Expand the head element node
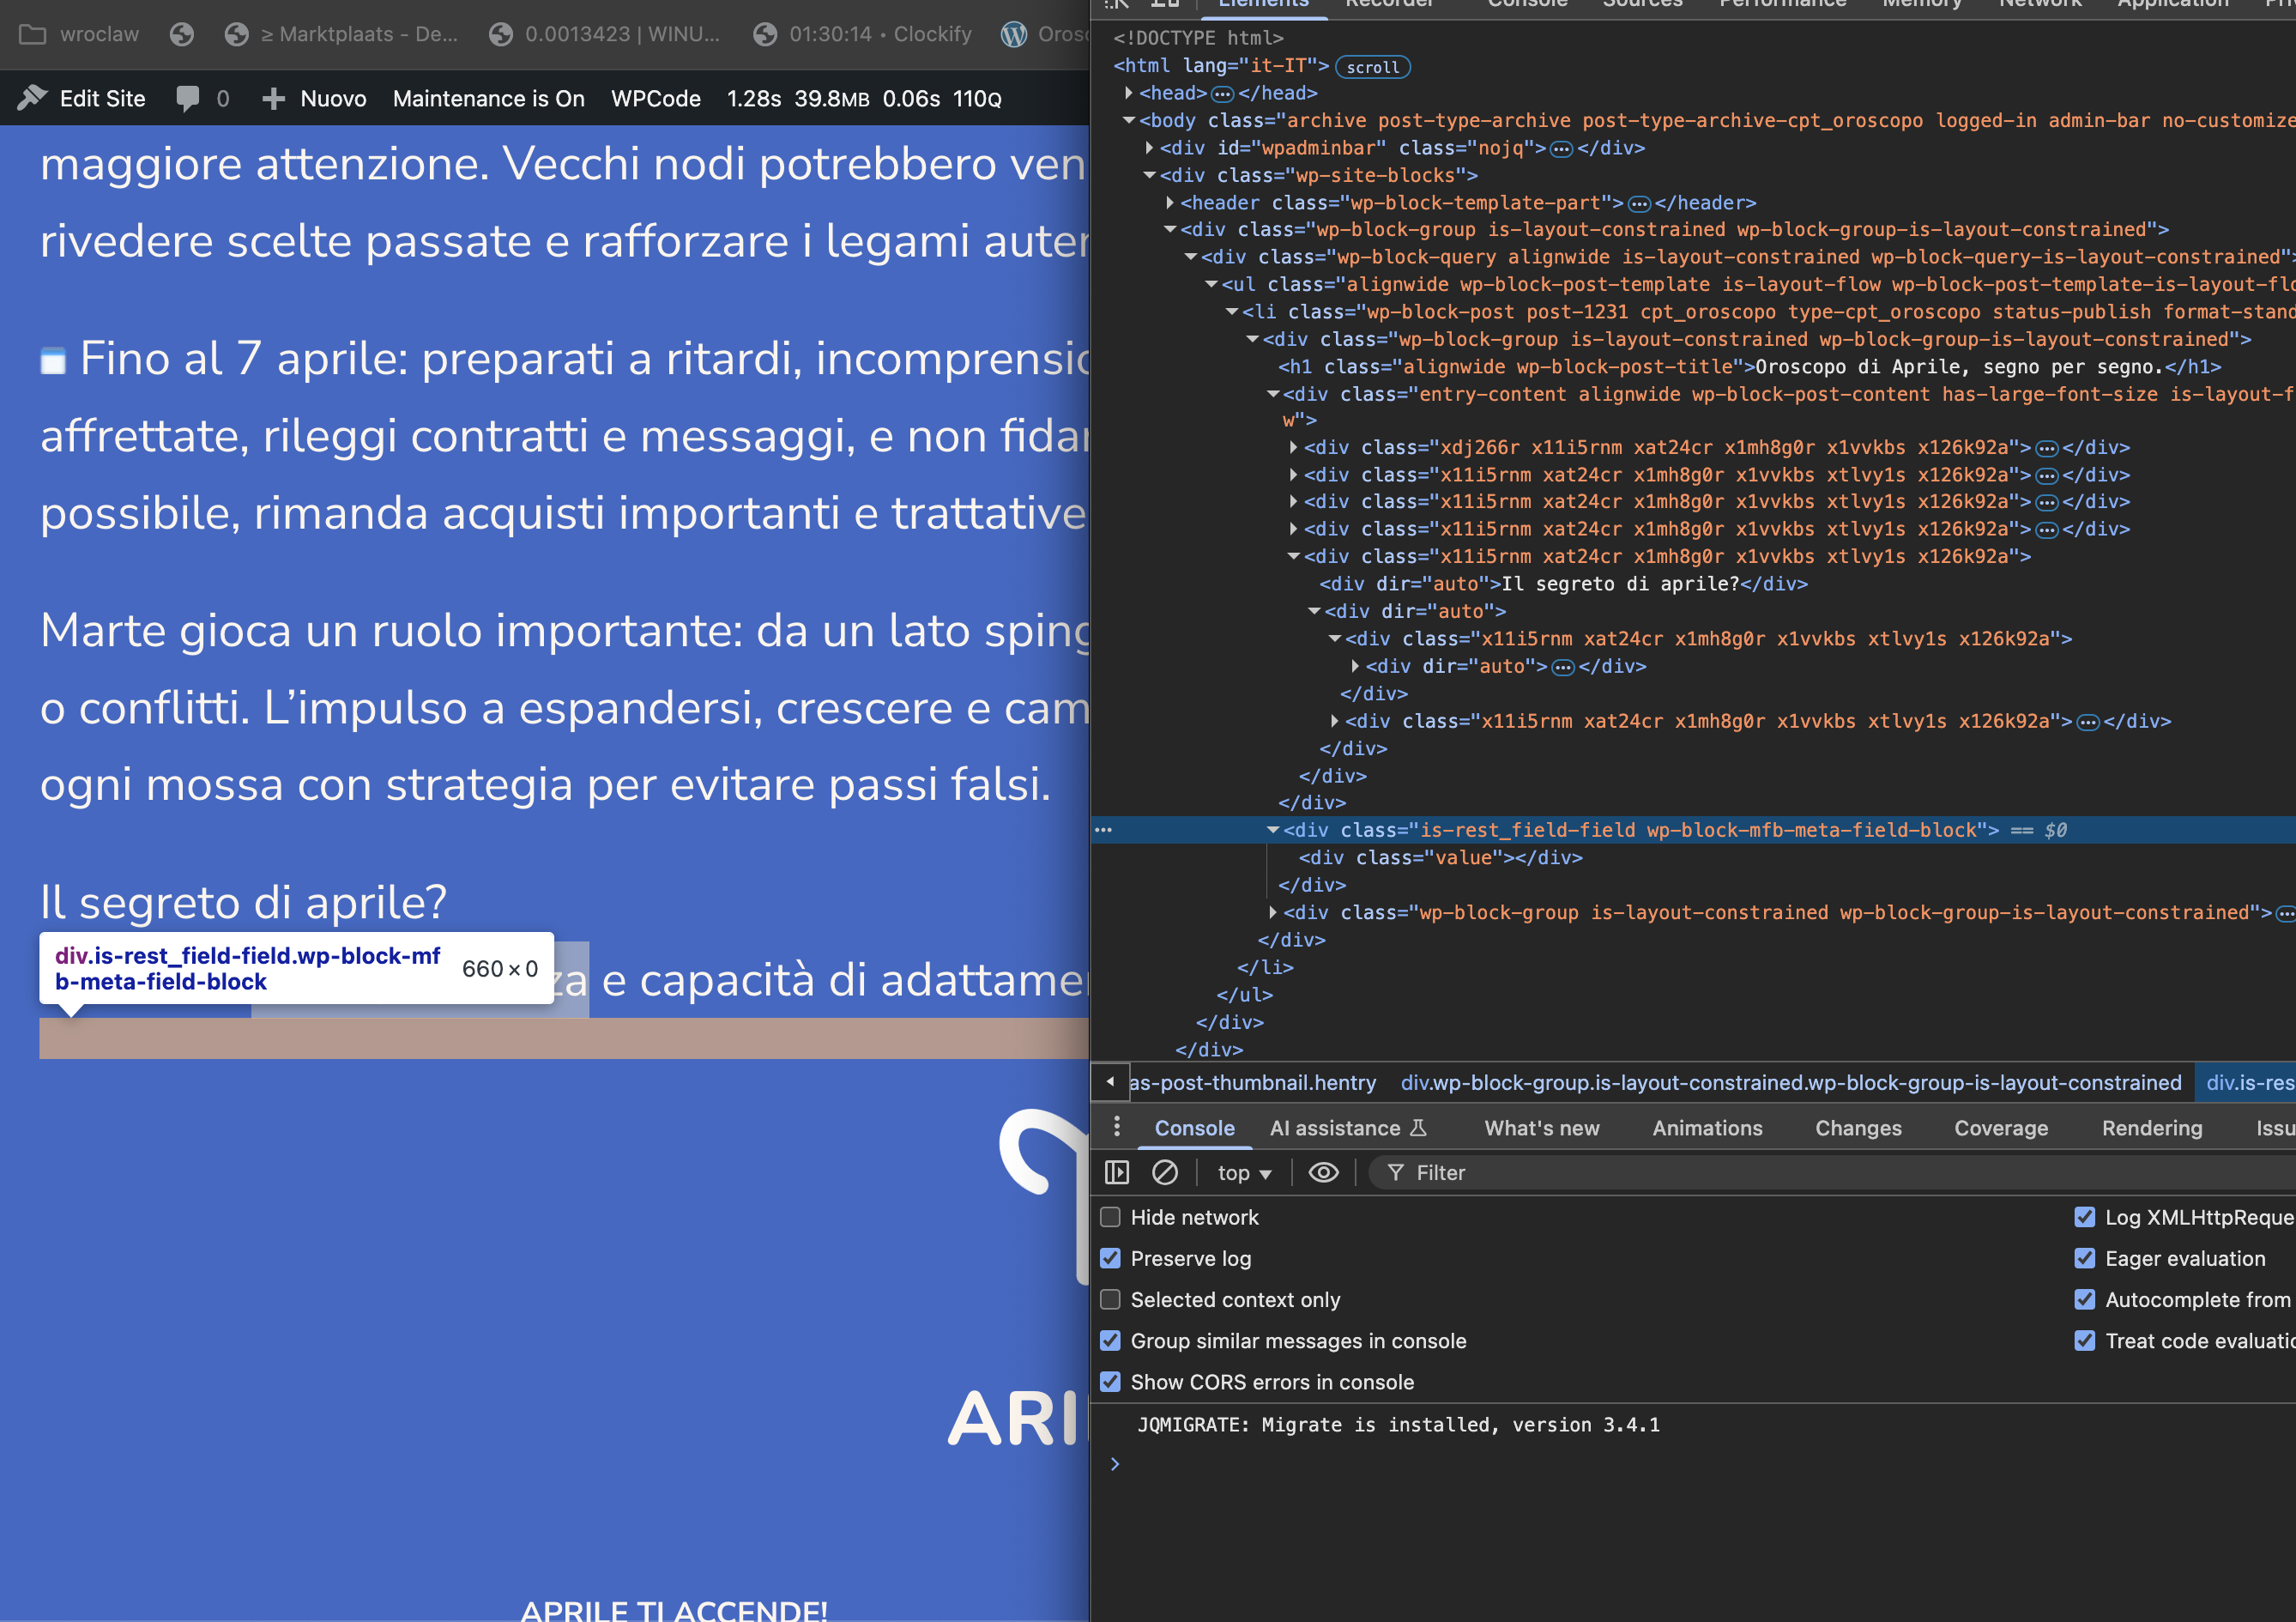Screen dimensions: 2296x1622 [1128, 93]
